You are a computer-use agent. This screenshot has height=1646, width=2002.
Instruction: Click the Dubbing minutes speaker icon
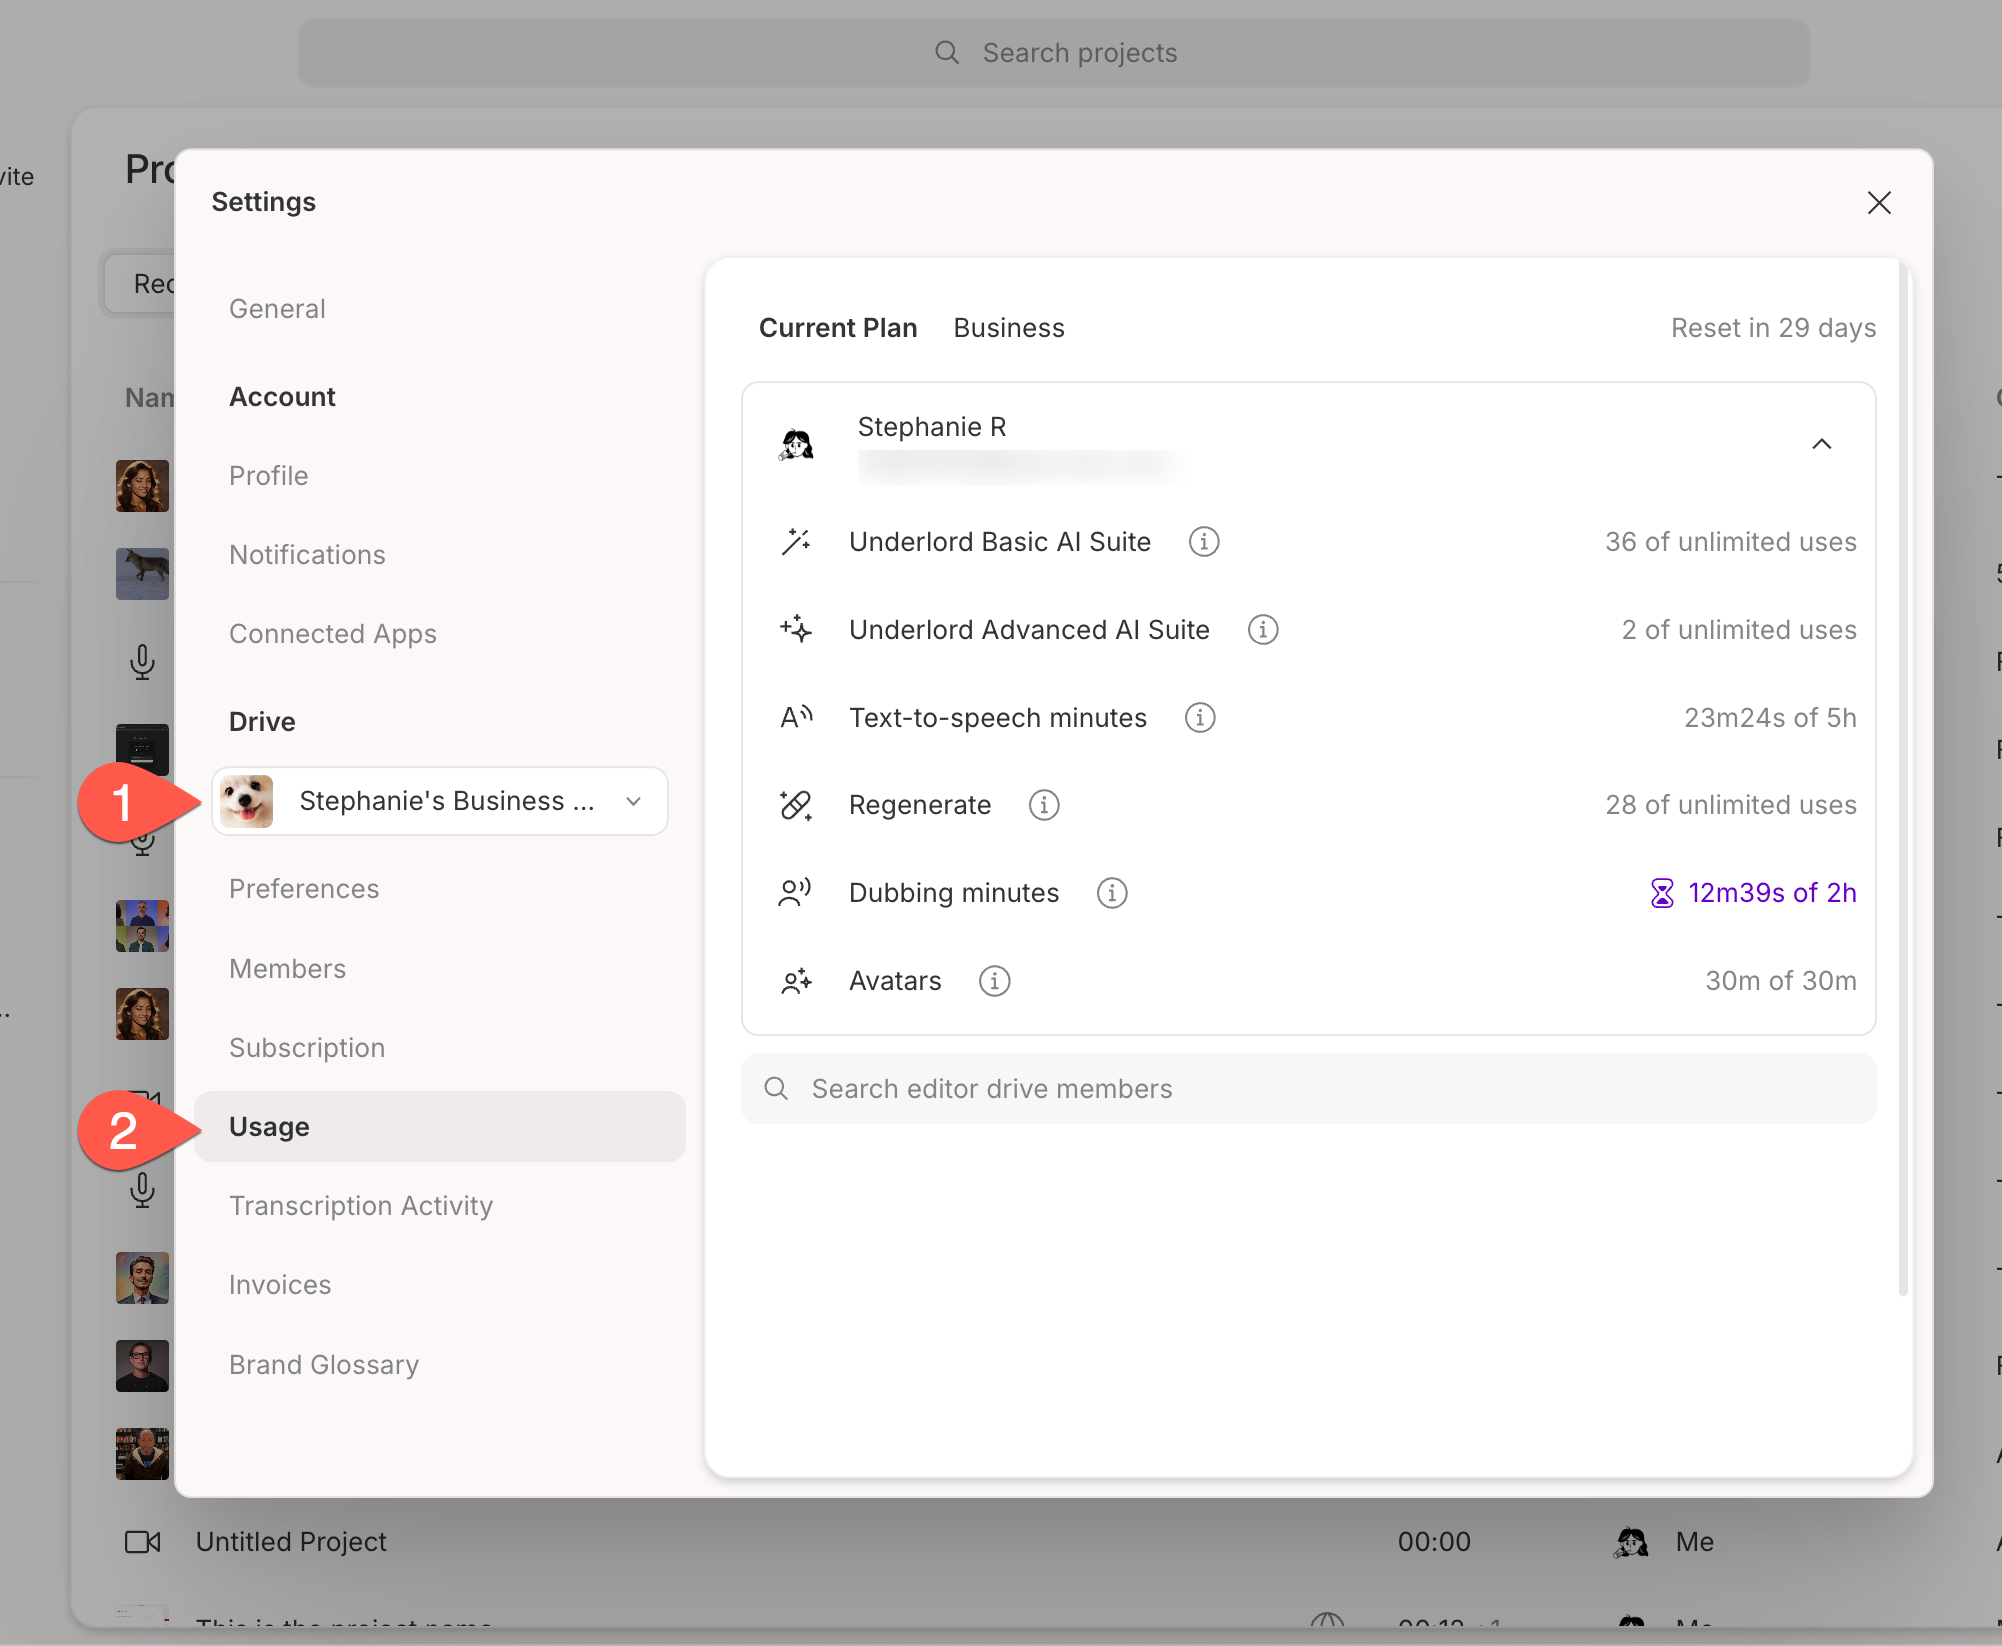795,893
